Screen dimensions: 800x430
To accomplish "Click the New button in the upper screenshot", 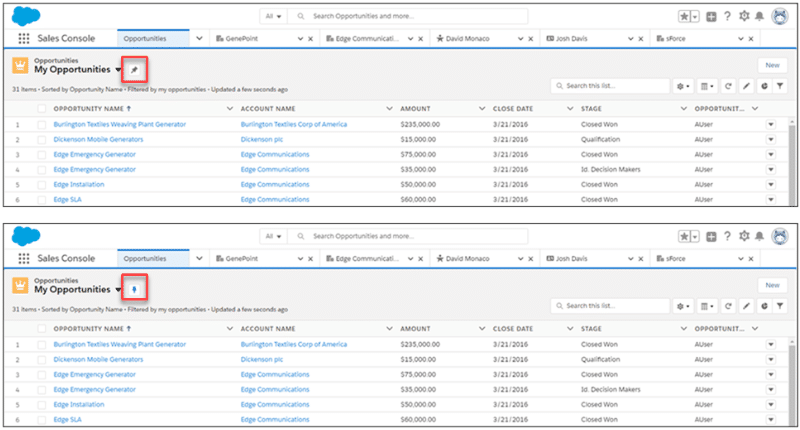I will [x=770, y=64].
